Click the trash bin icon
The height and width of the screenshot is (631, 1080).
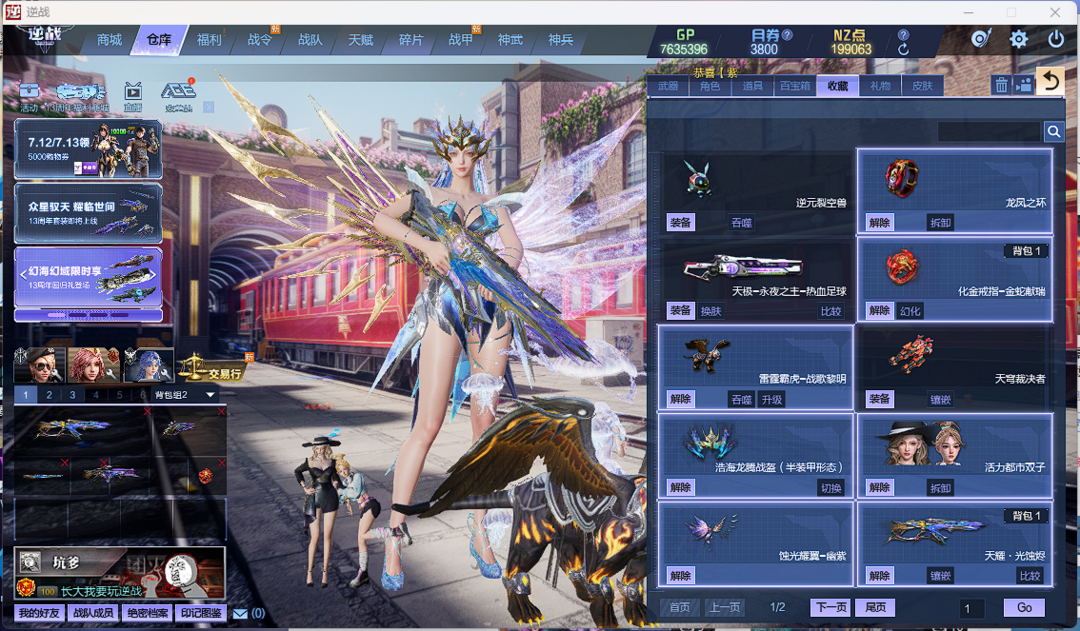click(x=1001, y=85)
